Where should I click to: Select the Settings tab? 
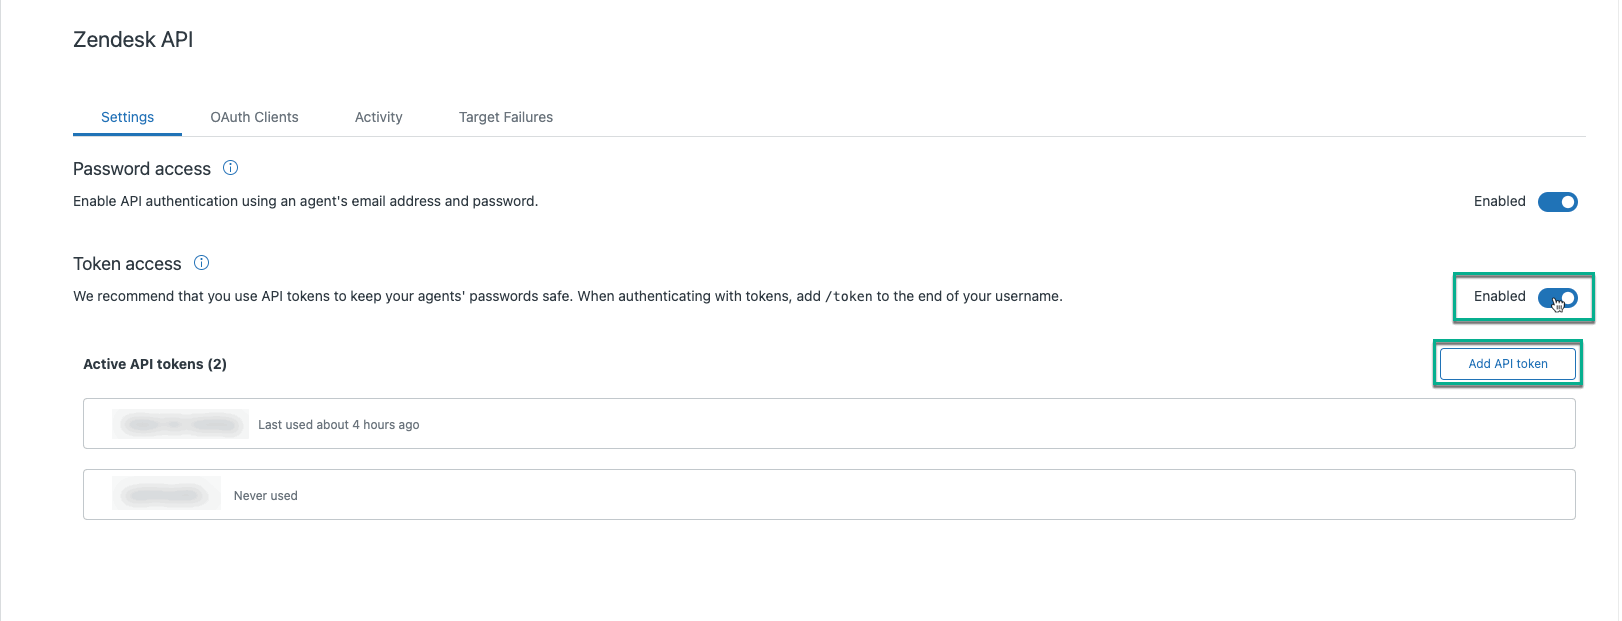tap(127, 117)
